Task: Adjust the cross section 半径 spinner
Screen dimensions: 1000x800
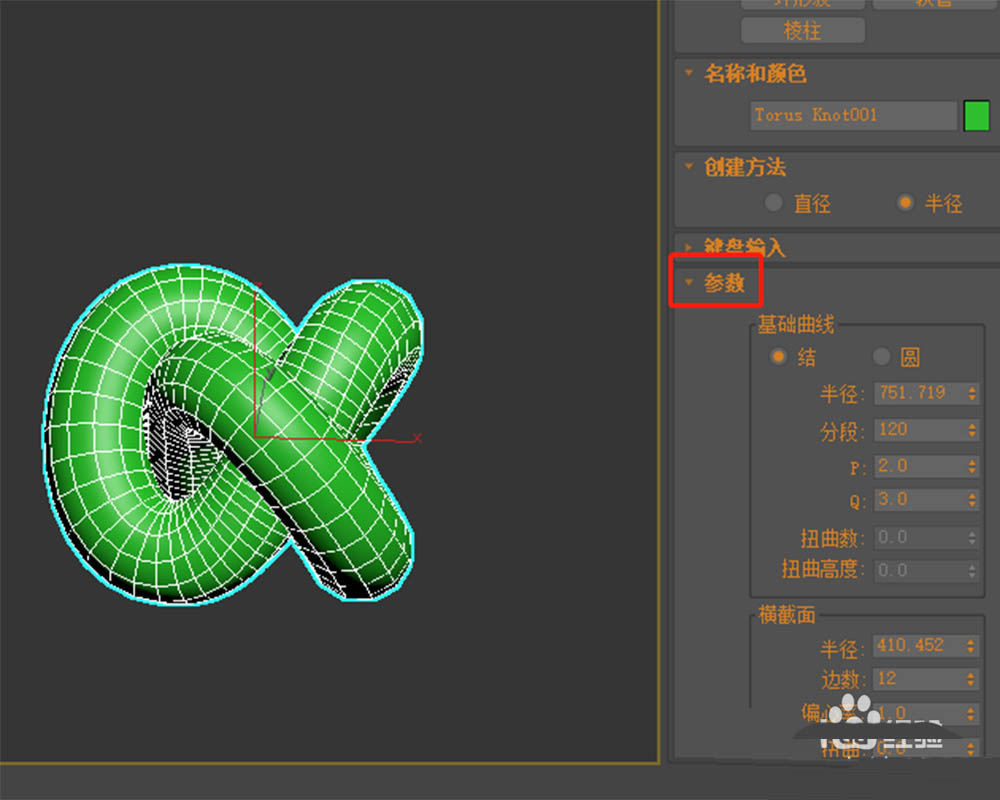Action: [971, 646]
